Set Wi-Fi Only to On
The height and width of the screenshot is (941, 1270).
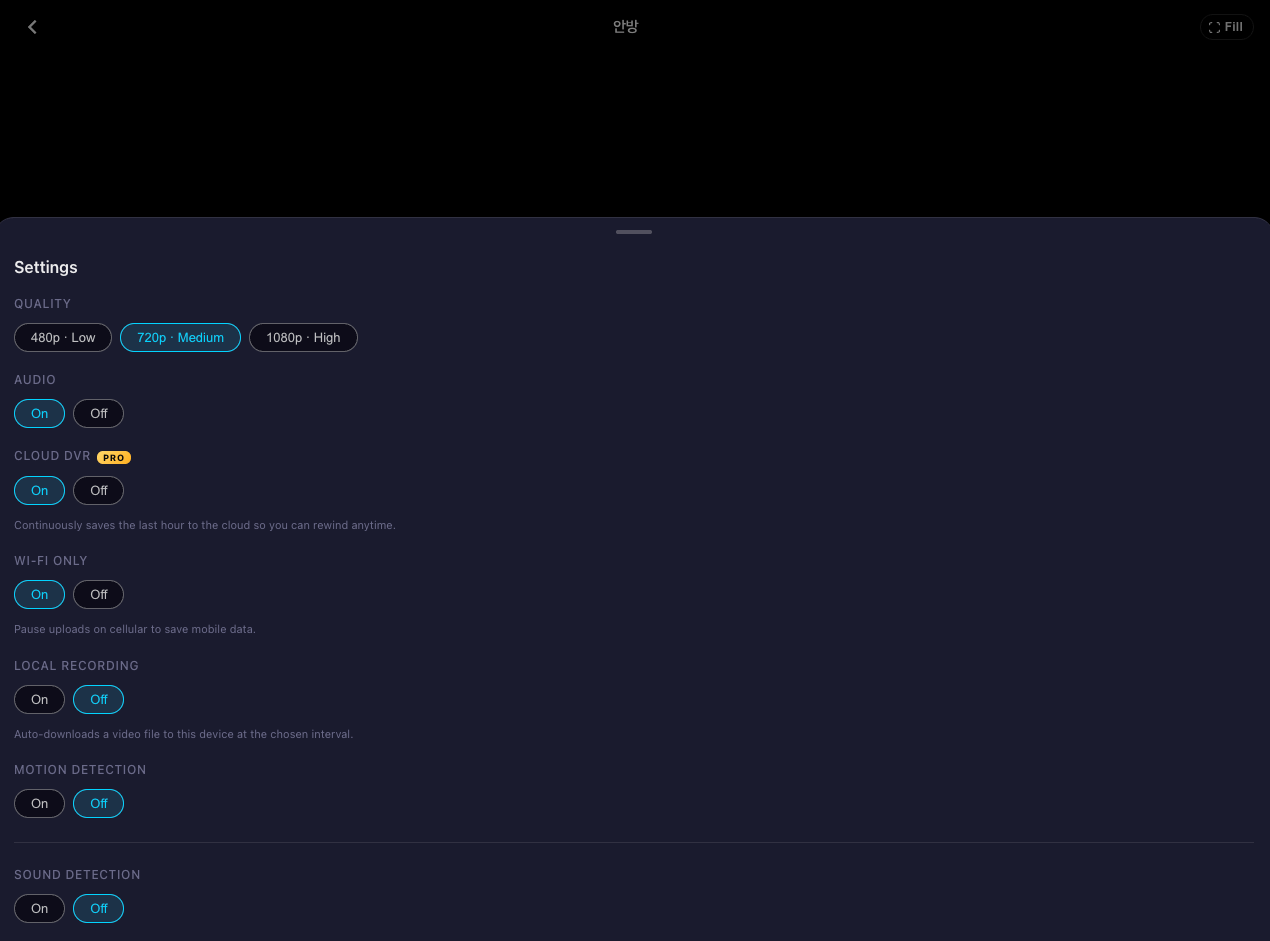click(39, 595)
